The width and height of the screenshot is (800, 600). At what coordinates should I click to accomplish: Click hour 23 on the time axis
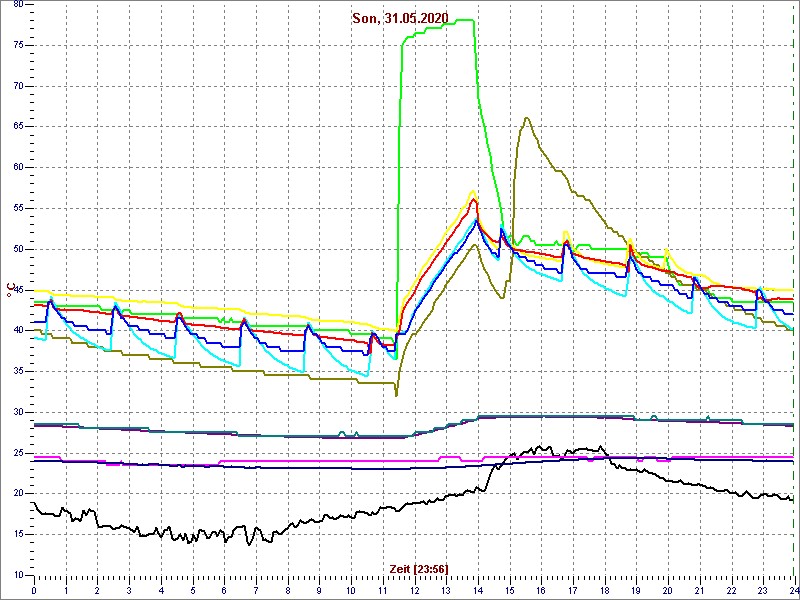pos(763,590)
